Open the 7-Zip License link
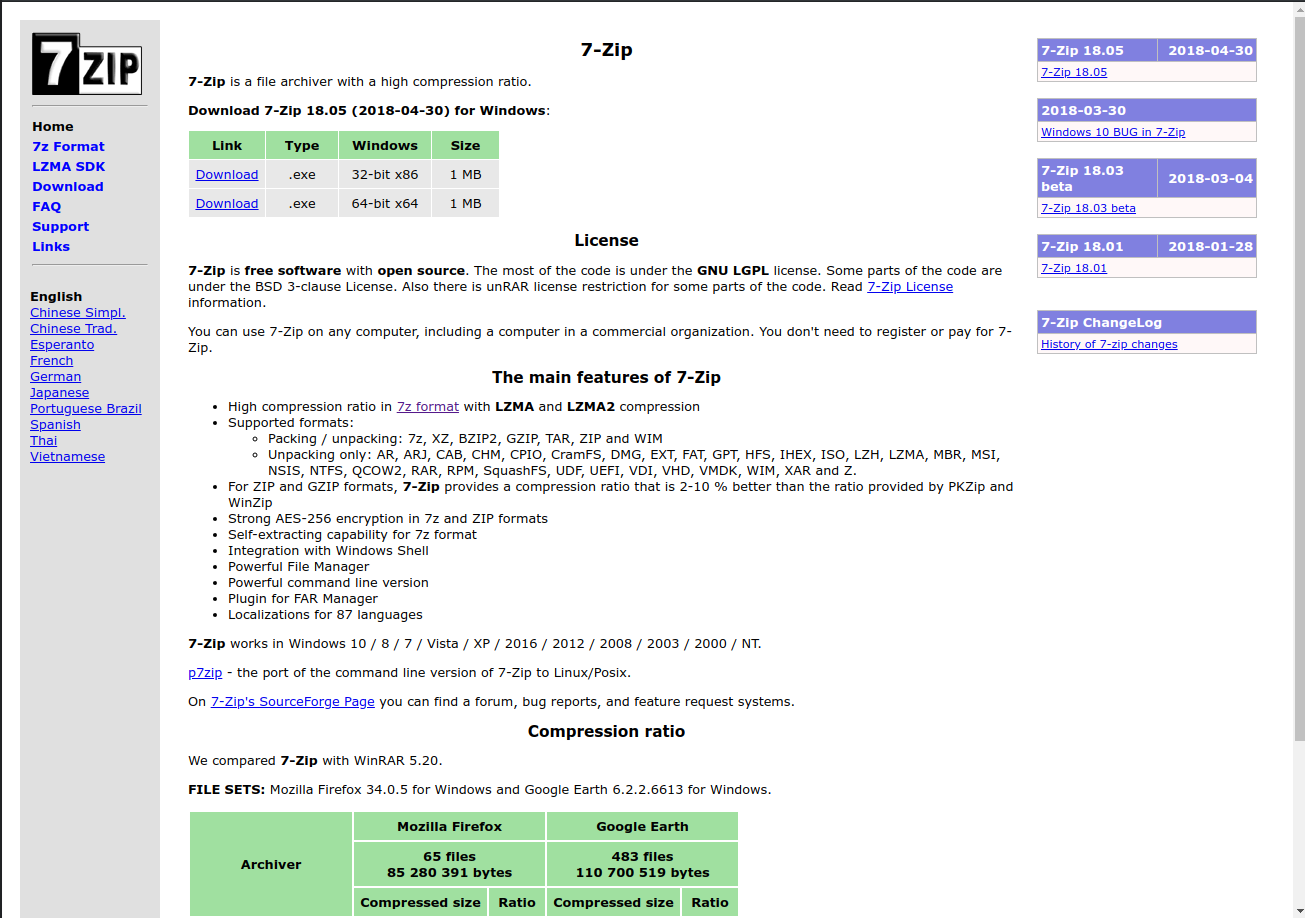The width and height of the screenshot is (1305, 918). tap(910, 287)
